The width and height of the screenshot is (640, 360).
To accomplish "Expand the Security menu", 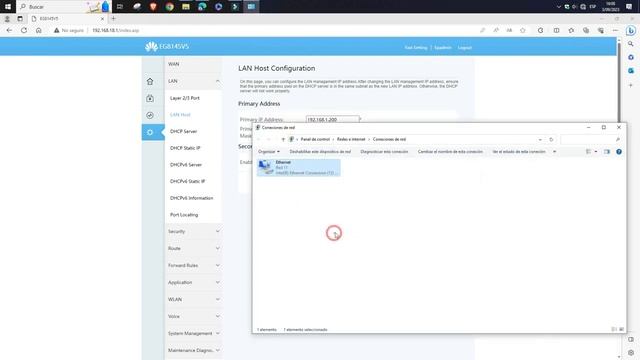I will click(x=193, y=231).
